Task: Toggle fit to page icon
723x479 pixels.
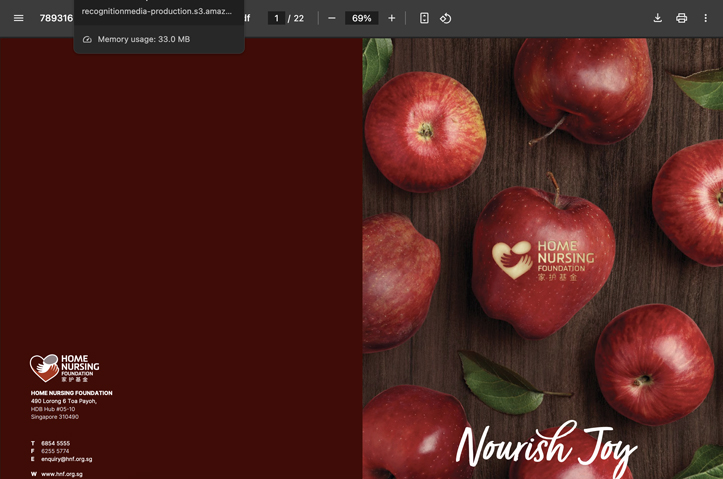Action: (424, 18)
